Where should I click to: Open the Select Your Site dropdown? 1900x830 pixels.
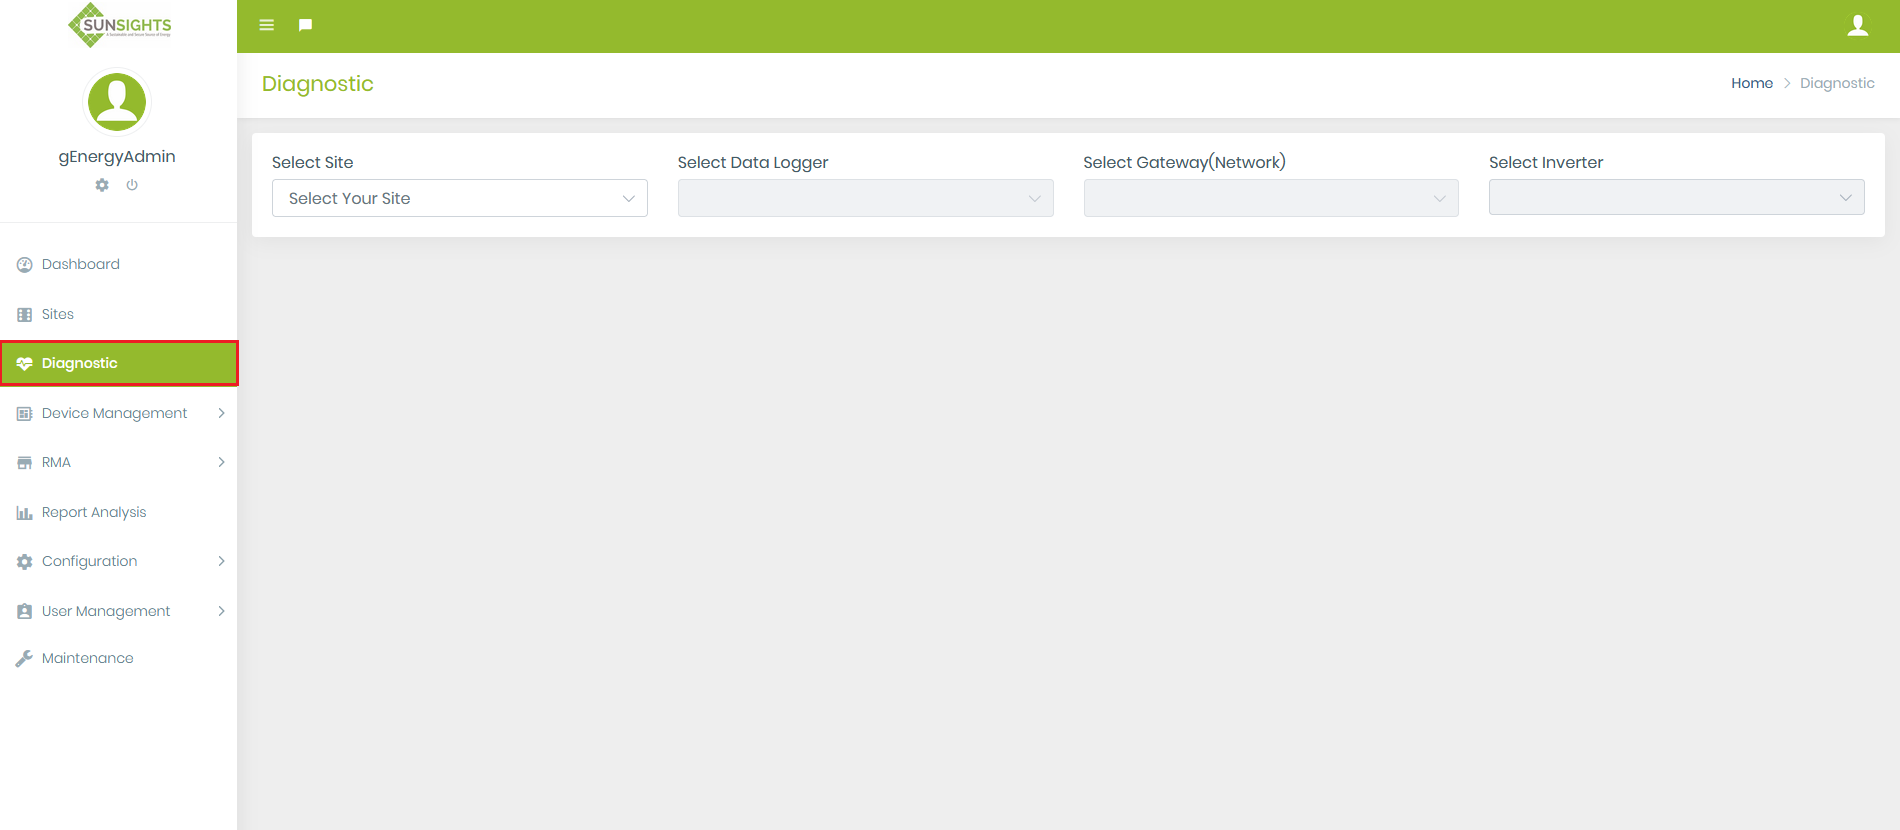tap(459, 198)
